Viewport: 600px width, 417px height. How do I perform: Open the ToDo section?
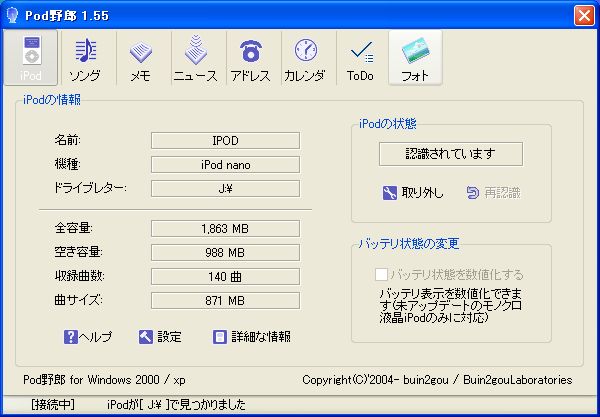pos(360,58)
